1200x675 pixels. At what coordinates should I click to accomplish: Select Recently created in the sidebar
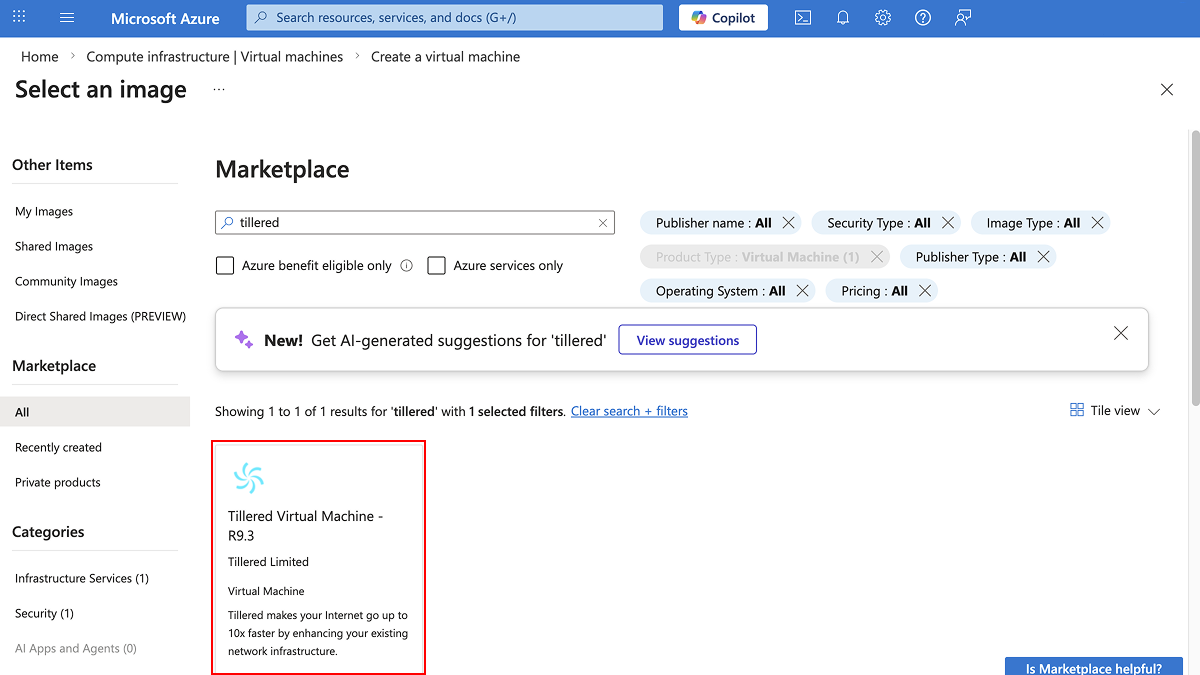tap(58, 447)
